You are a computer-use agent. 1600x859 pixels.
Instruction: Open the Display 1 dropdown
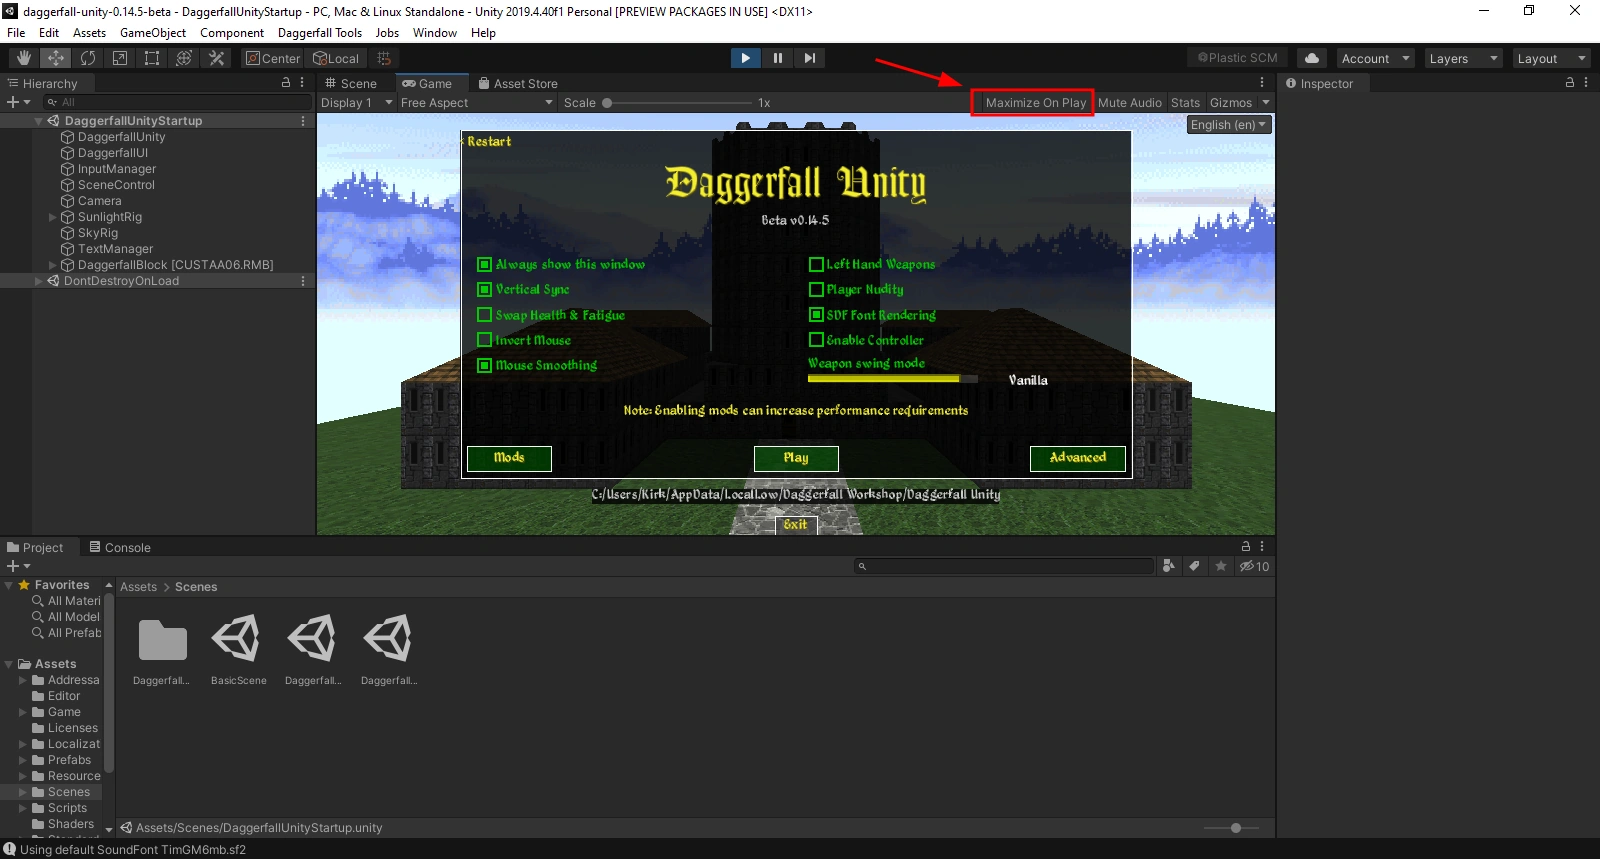pyautogui.click(x=356, y=103)
